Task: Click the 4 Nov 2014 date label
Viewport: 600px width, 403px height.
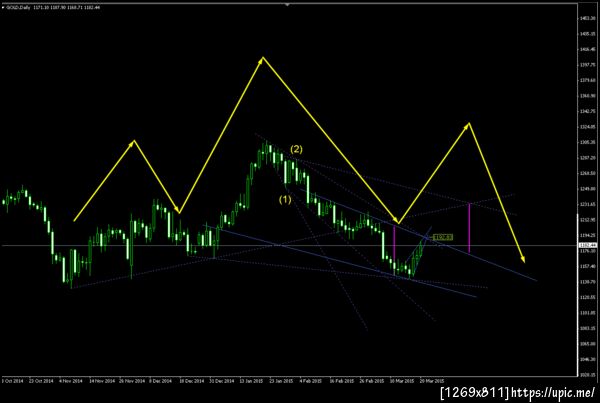Action: coord(71,381)
